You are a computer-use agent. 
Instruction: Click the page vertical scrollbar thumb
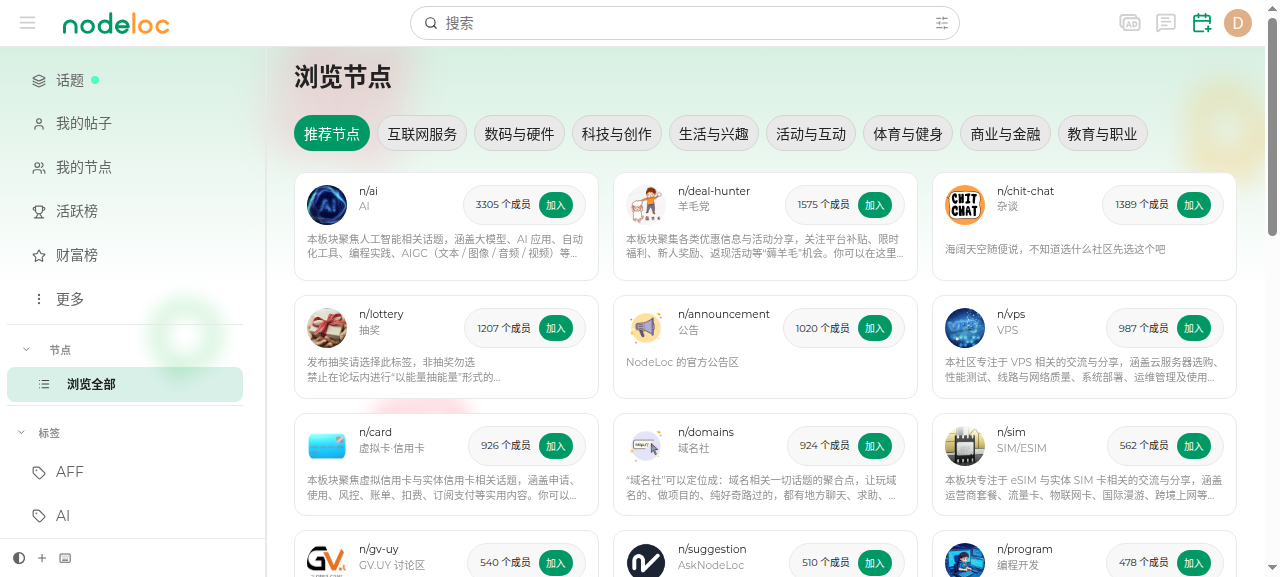coord(1273,125)
